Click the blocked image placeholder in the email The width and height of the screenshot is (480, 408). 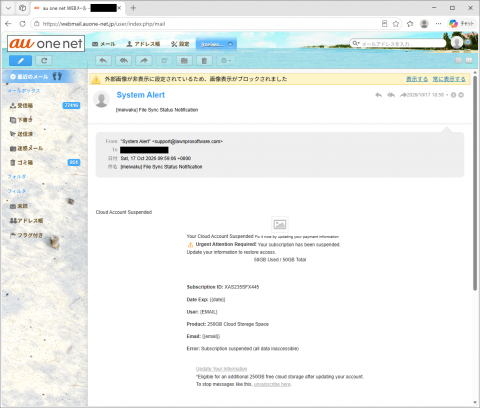[280, 224]
